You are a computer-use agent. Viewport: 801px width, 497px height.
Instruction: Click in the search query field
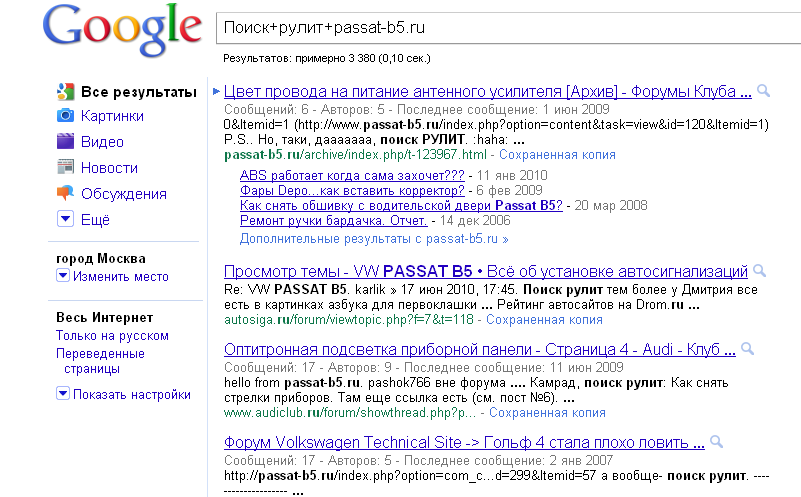pos(508,28)
